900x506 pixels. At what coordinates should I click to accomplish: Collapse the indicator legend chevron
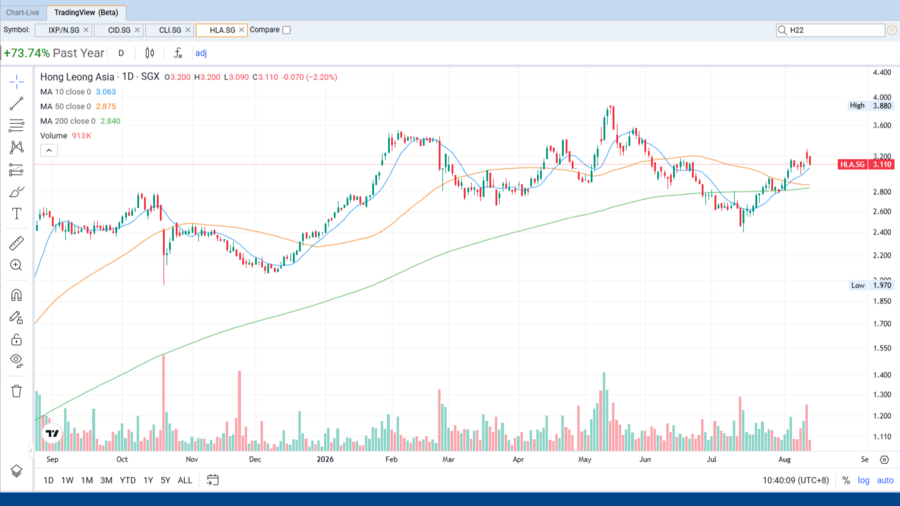coord(49,150)
